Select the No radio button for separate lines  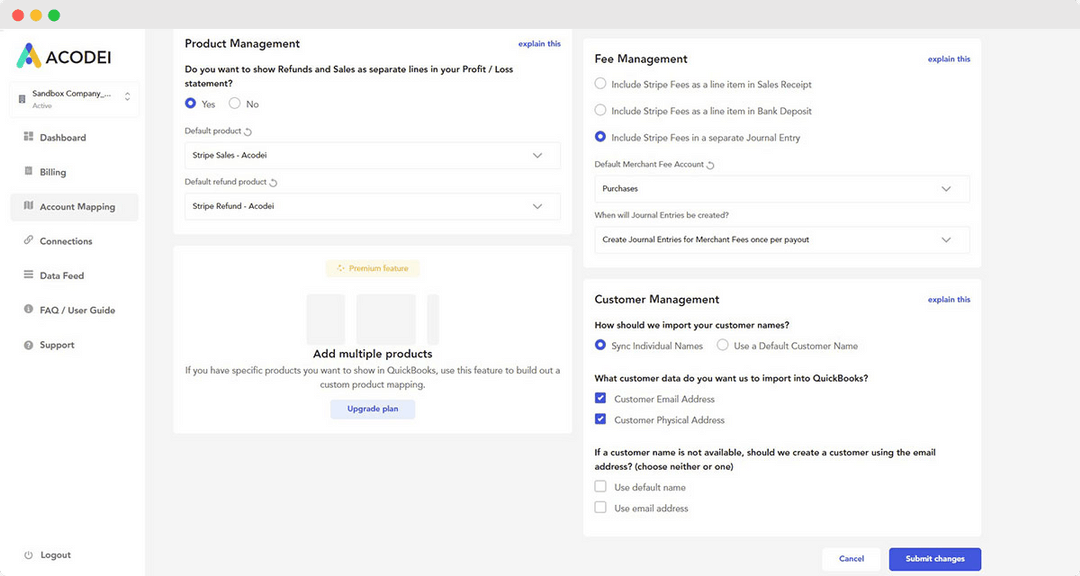pos(235,104)
